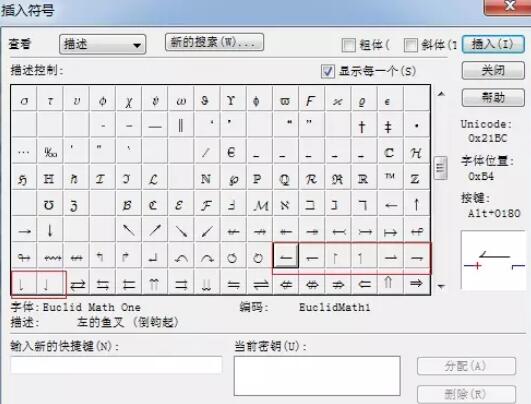This screenshot has width=531, height=404.
Task: Select the euro sign symbol cell
Action: (232, 152)
